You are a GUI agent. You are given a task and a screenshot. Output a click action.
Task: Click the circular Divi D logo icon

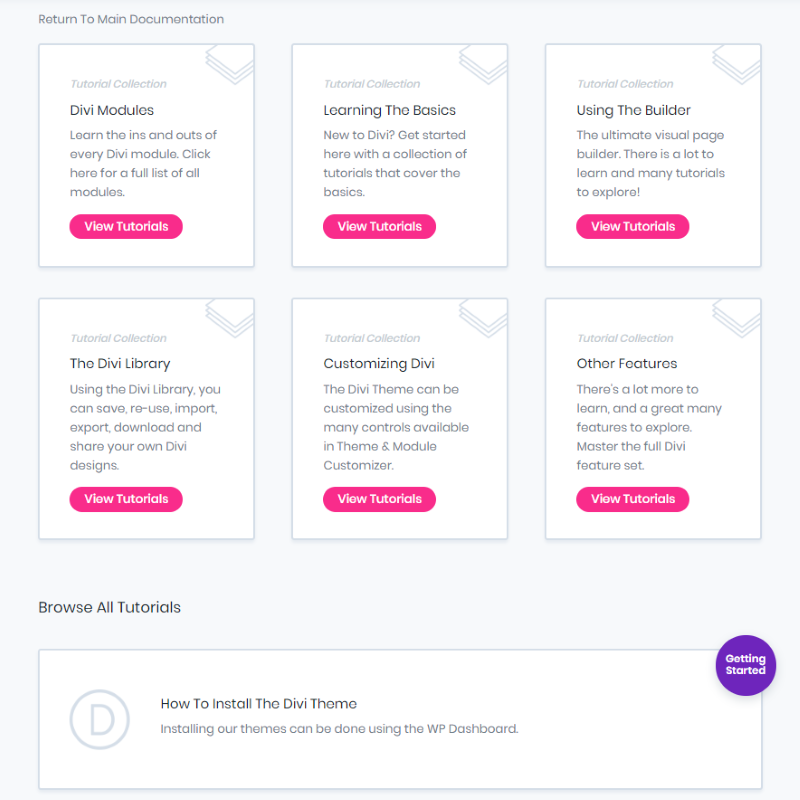[x=99, y=719]
